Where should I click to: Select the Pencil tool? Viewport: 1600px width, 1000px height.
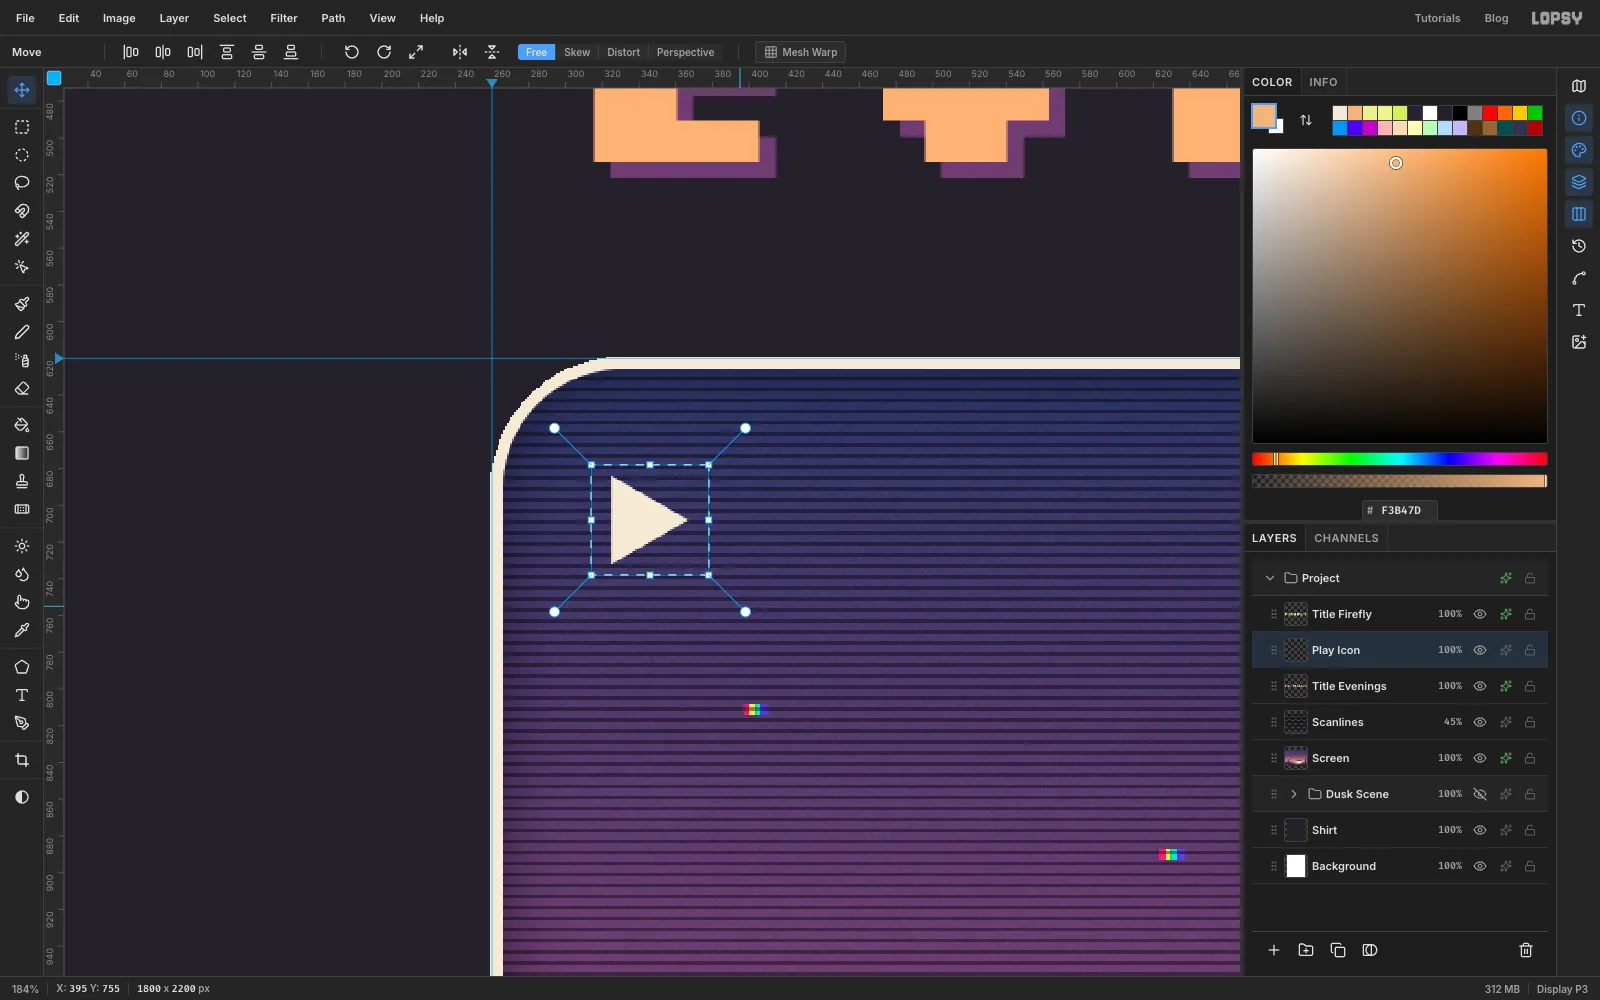coord(22,332)
